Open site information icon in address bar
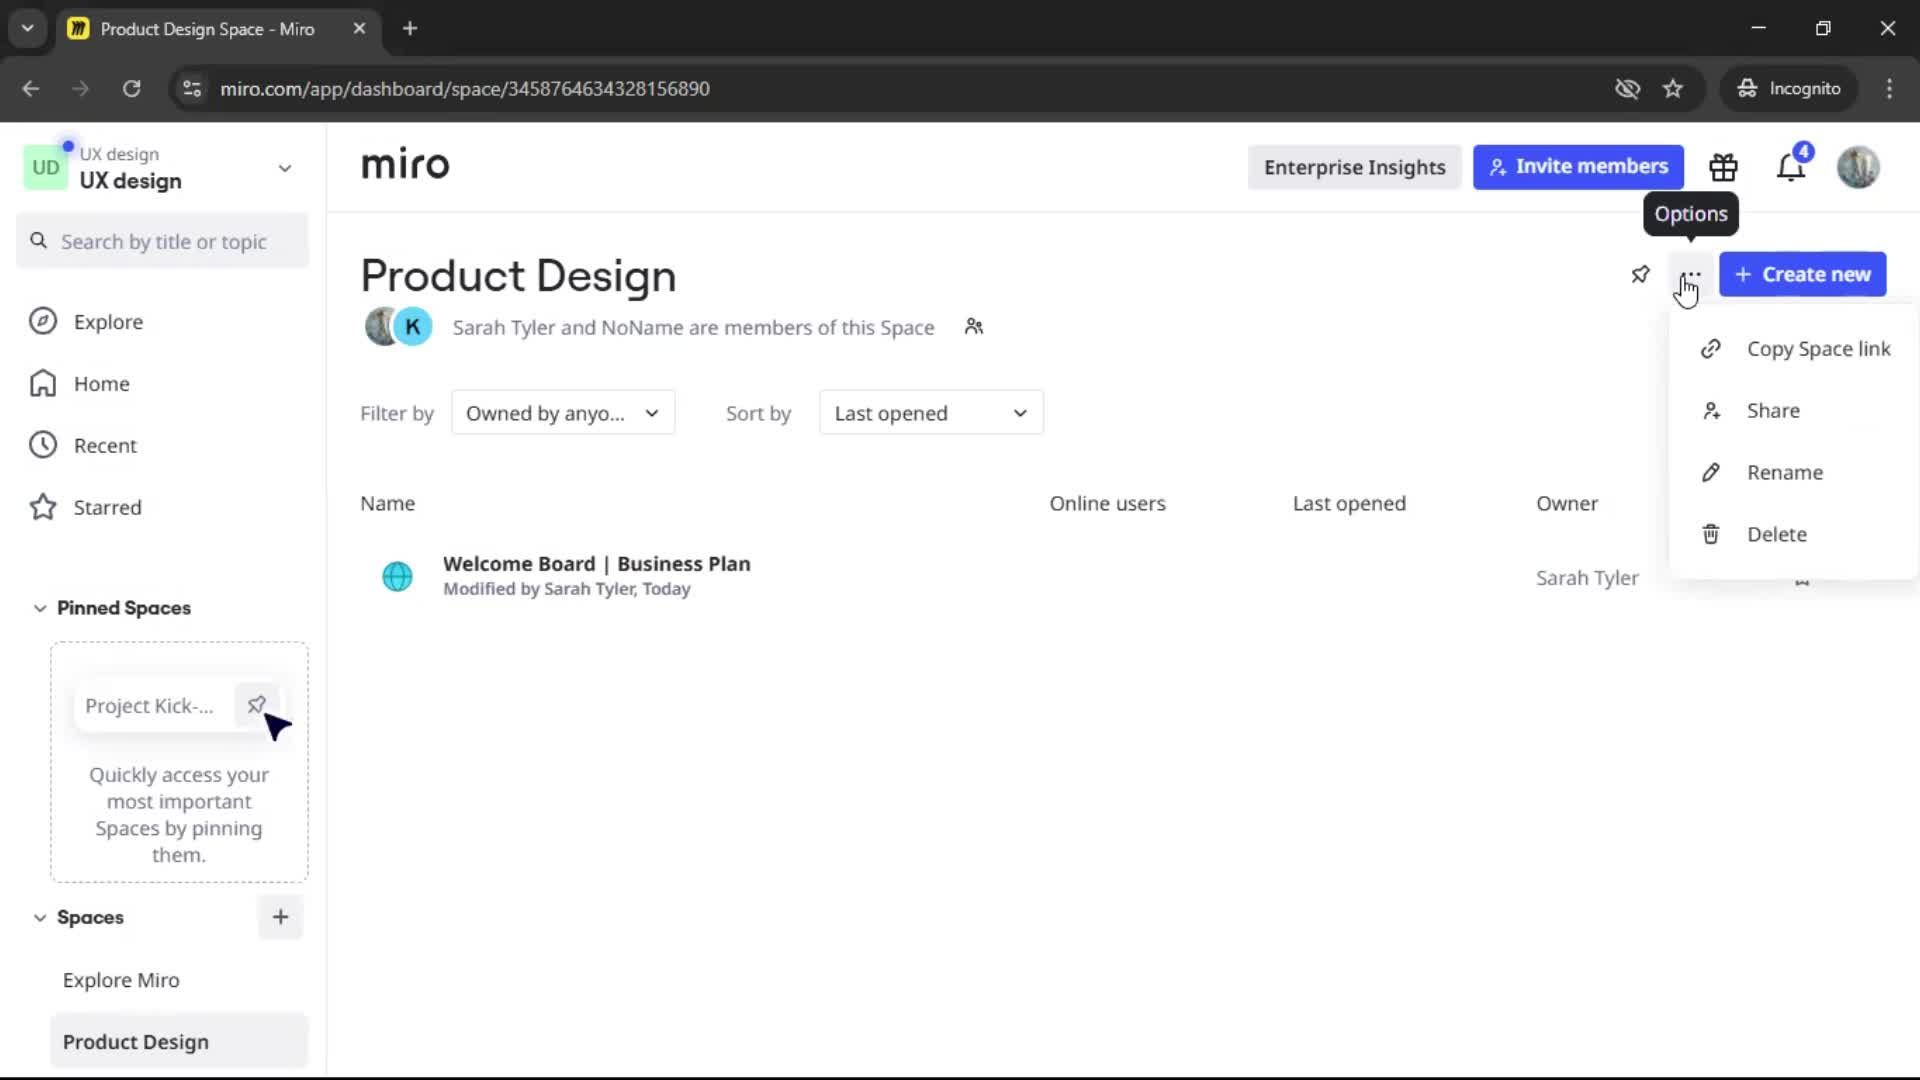This screenshot has height=1080, width=1920. coord(191,89)
